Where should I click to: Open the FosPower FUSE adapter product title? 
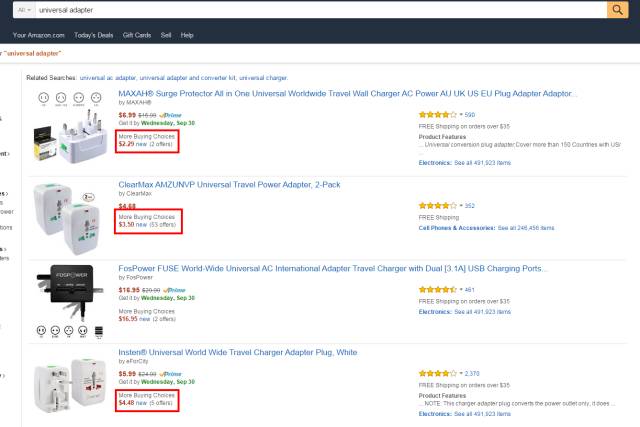coord(333,269)
